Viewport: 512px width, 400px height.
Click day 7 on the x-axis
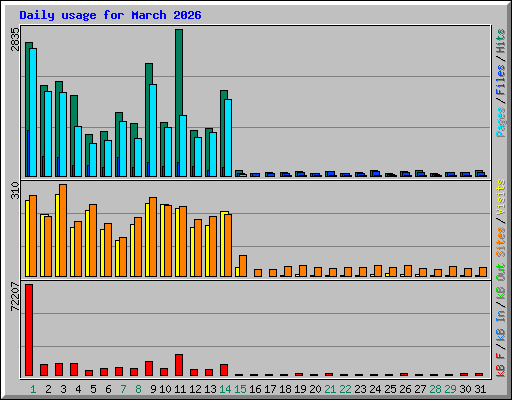click(123, 389)
